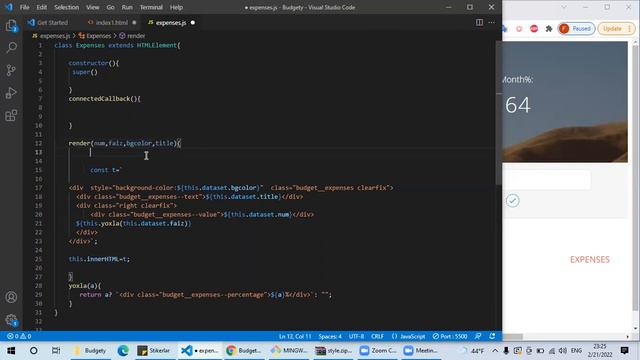Viewport: 640px width, 360px height.
Task: Click the input field in the browser page
Action: 546,180
